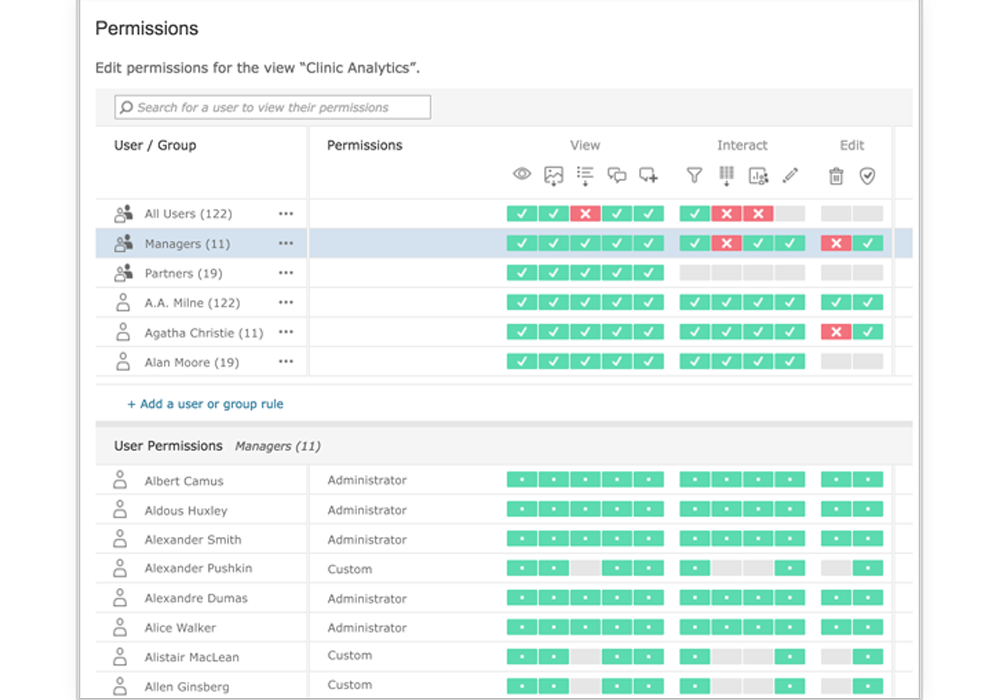Click the View Comments speech bubbles icon
The width and height of the screenshot is (999, 700).
coord(617,176)
